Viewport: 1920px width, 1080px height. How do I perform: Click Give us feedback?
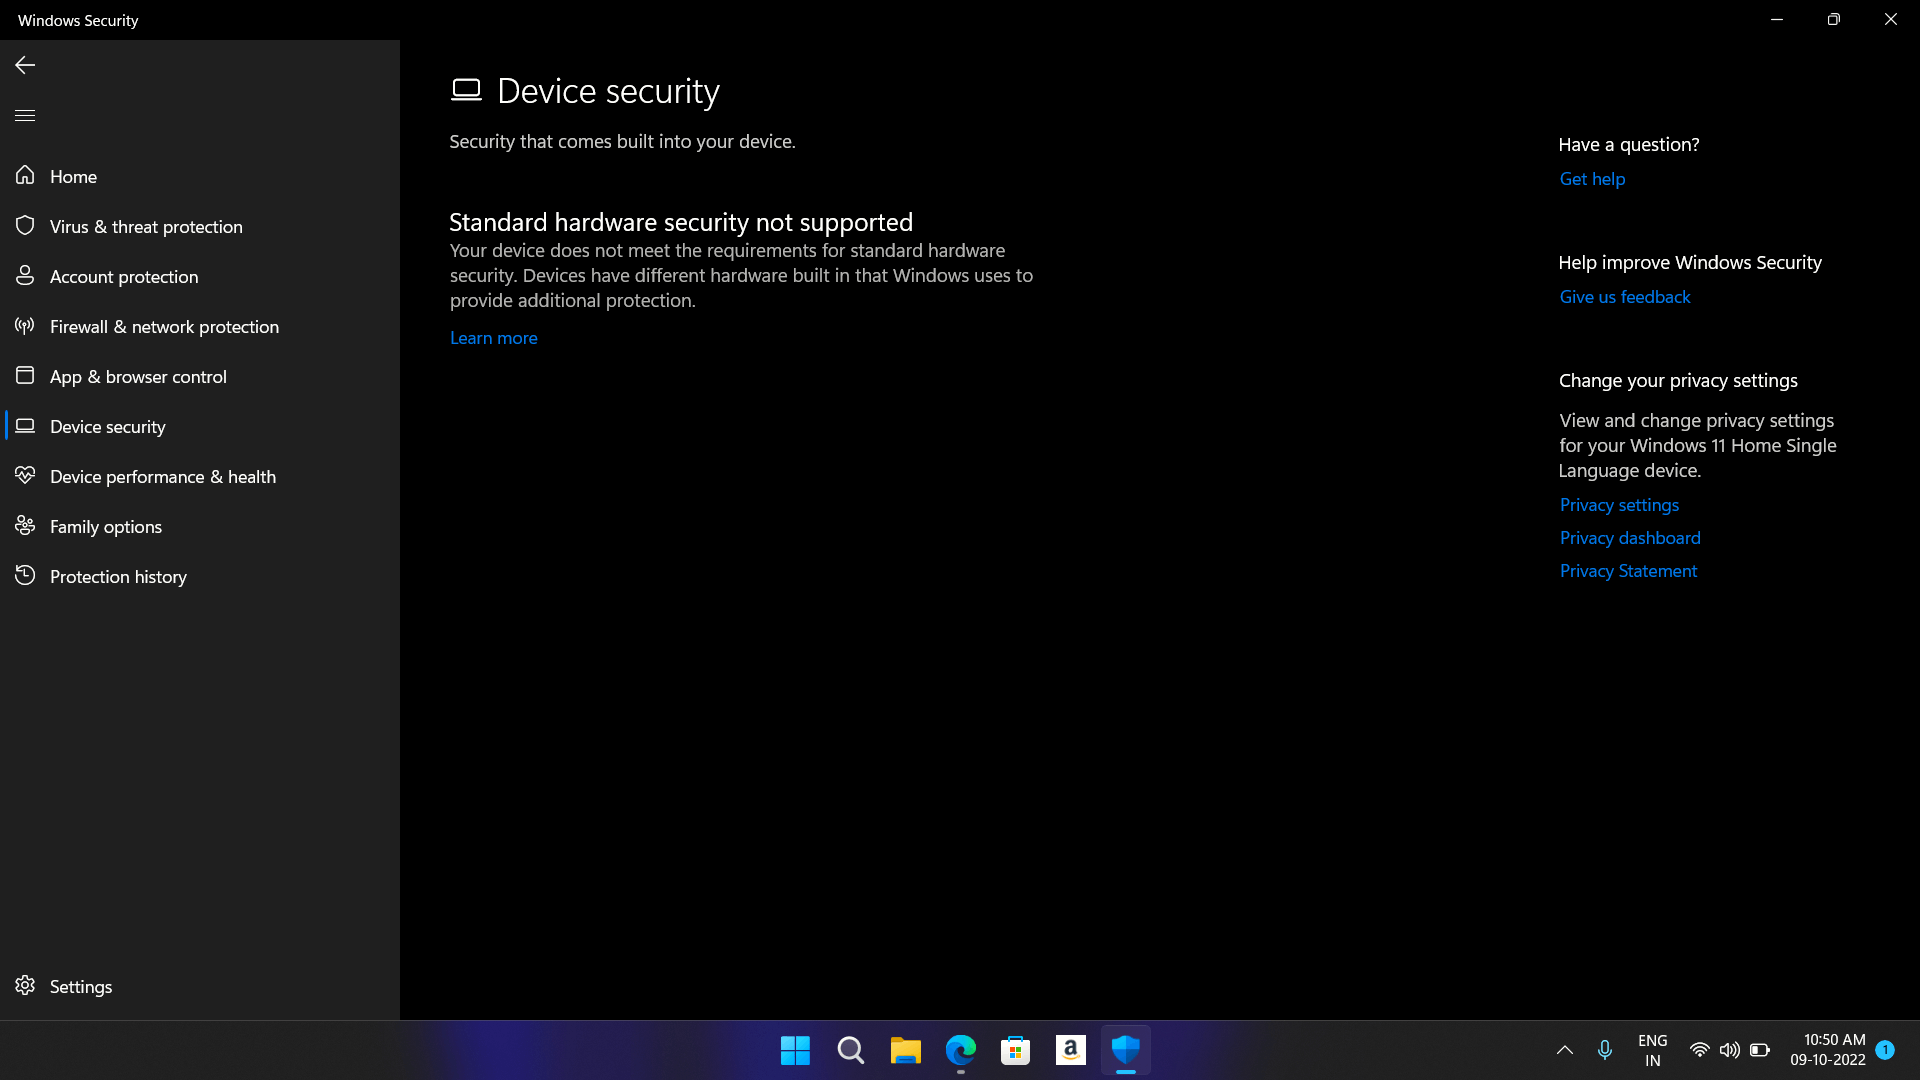(1624, 296)
